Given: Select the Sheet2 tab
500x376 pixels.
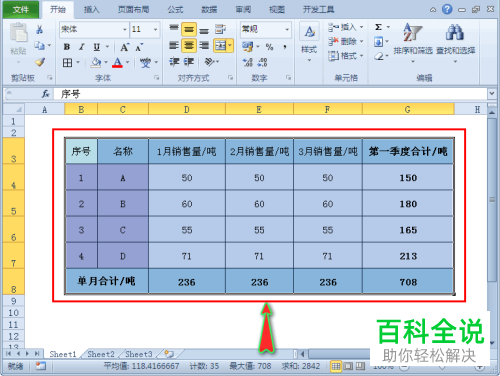Looking at the screenshot, I should [101, 354].
